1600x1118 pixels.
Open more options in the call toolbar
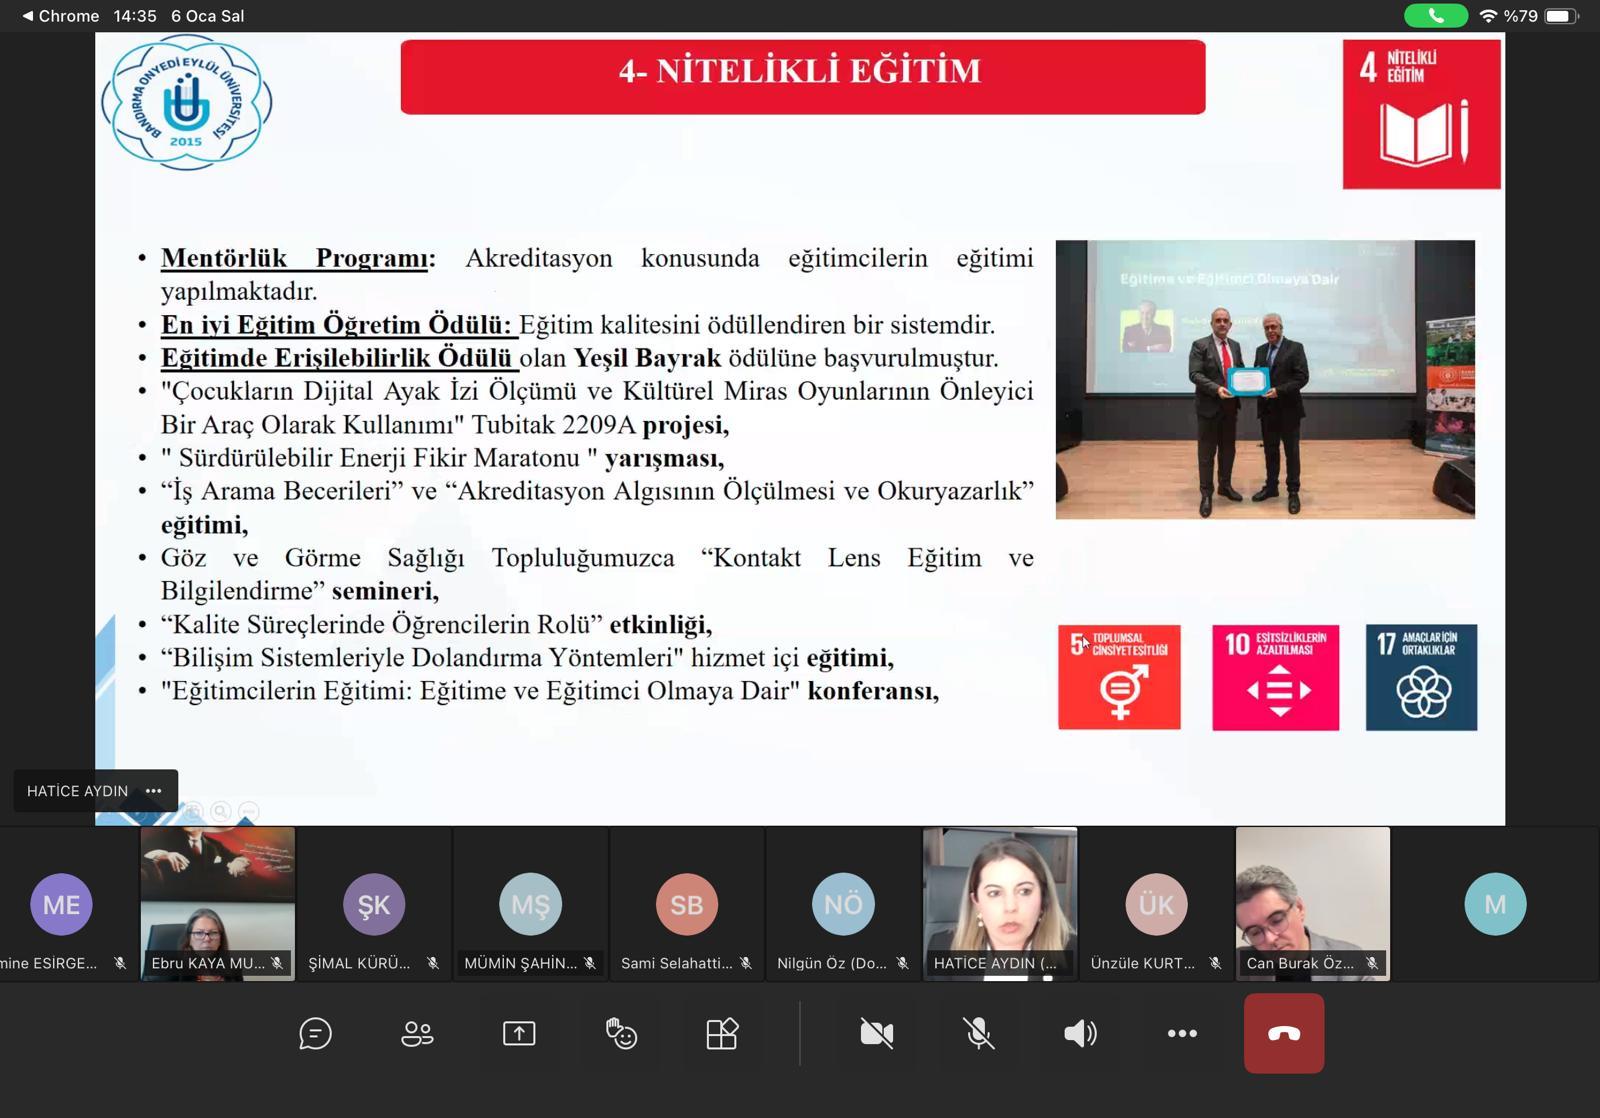click(1182, 1033)
